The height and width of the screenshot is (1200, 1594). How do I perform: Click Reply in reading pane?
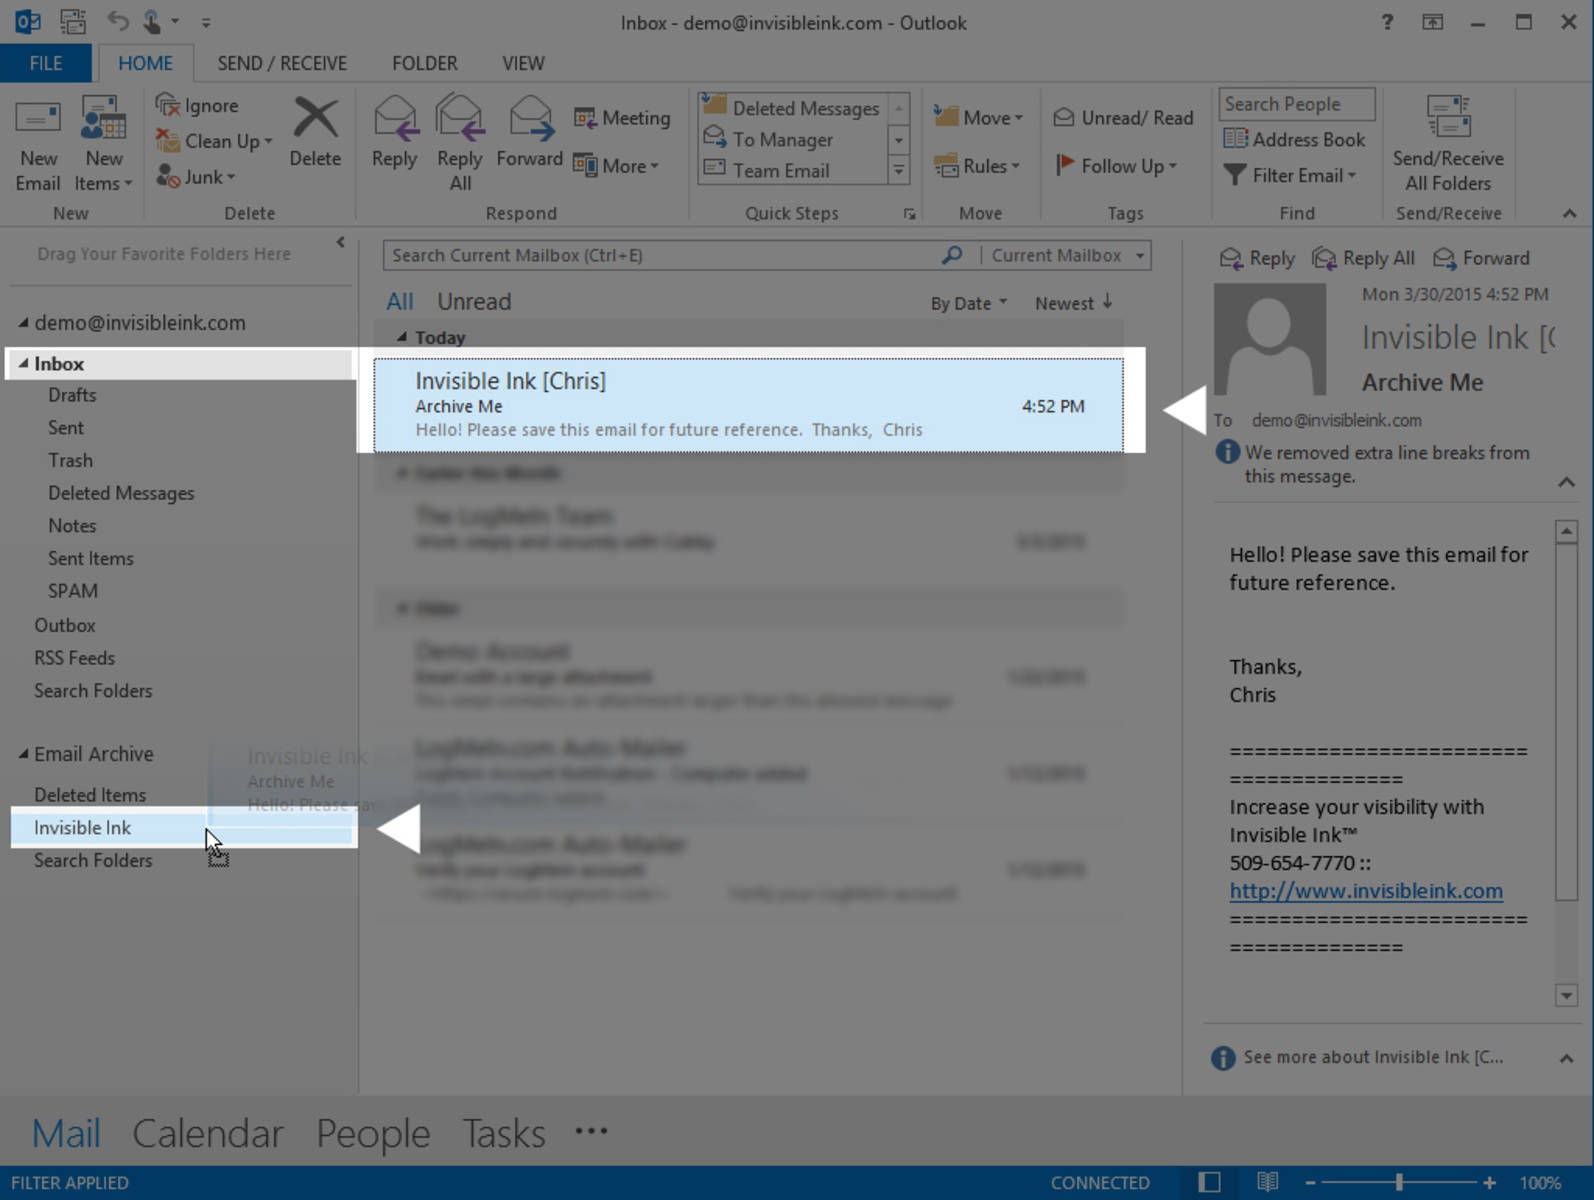point(1257,258)
